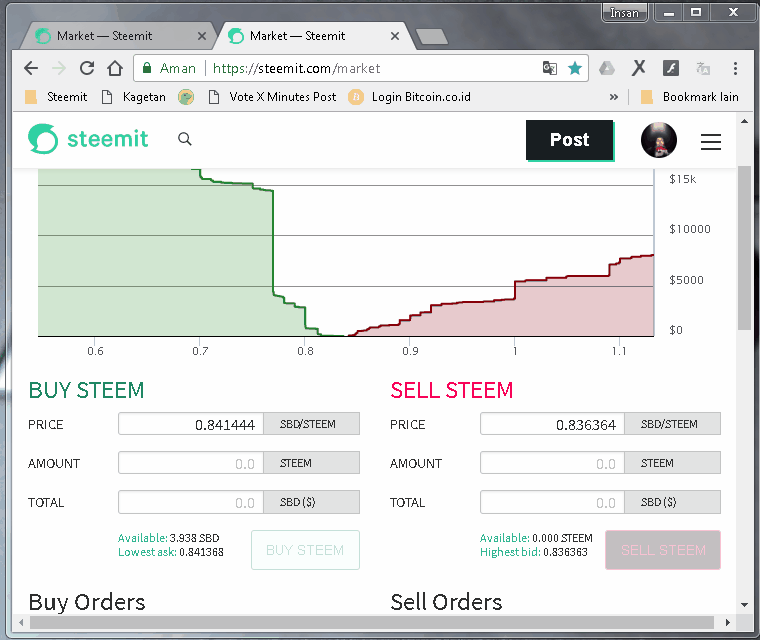Click the vertical scrollbar thumb

tap(744, 248)
